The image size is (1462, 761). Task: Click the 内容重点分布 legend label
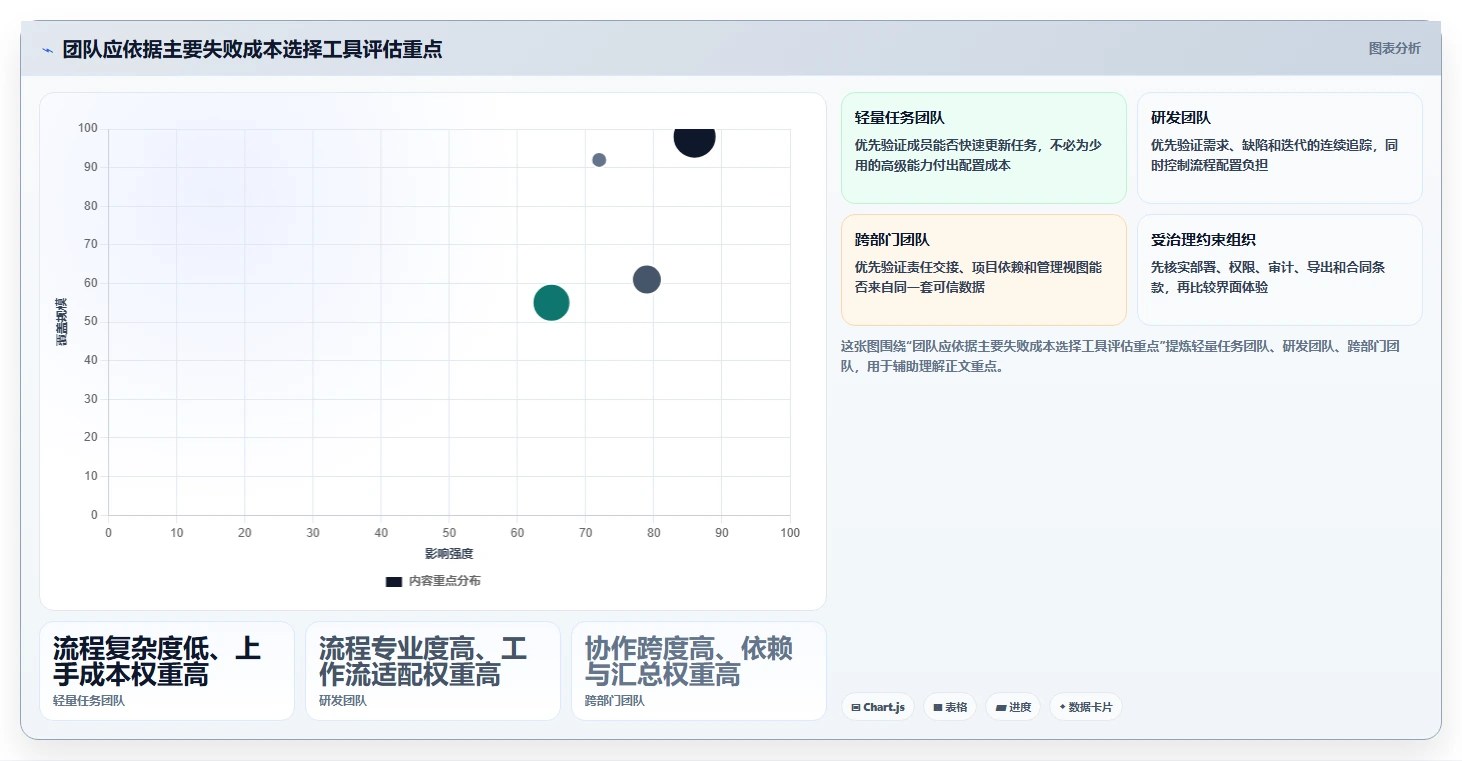[x=444, y=581]
